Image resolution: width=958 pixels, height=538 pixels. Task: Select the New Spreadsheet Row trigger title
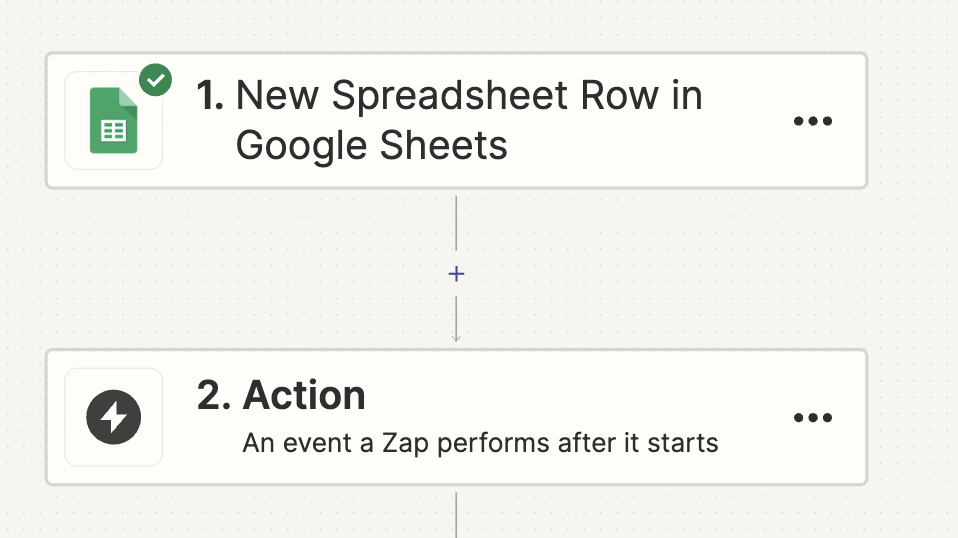(x=450, y=120)
